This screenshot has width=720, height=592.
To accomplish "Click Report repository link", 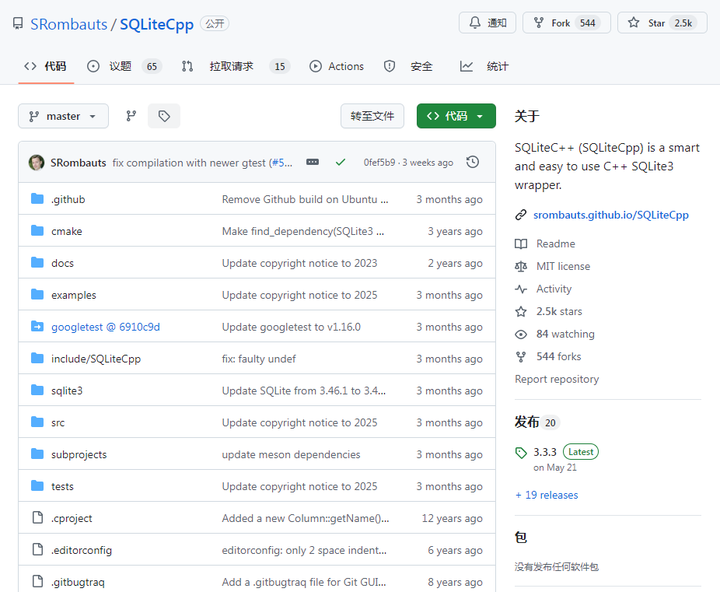I will point(557,379).
